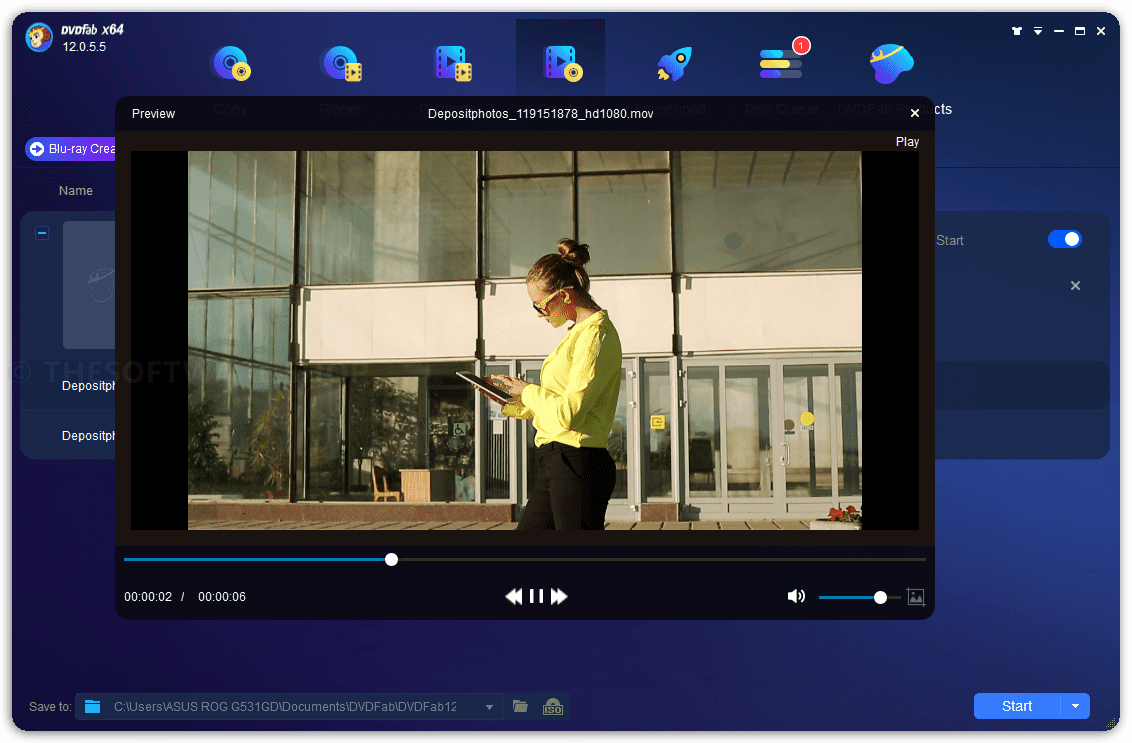Click the 00:00:06 duration text
This screenshot has width=1132, height=743.
coord(222,597)
